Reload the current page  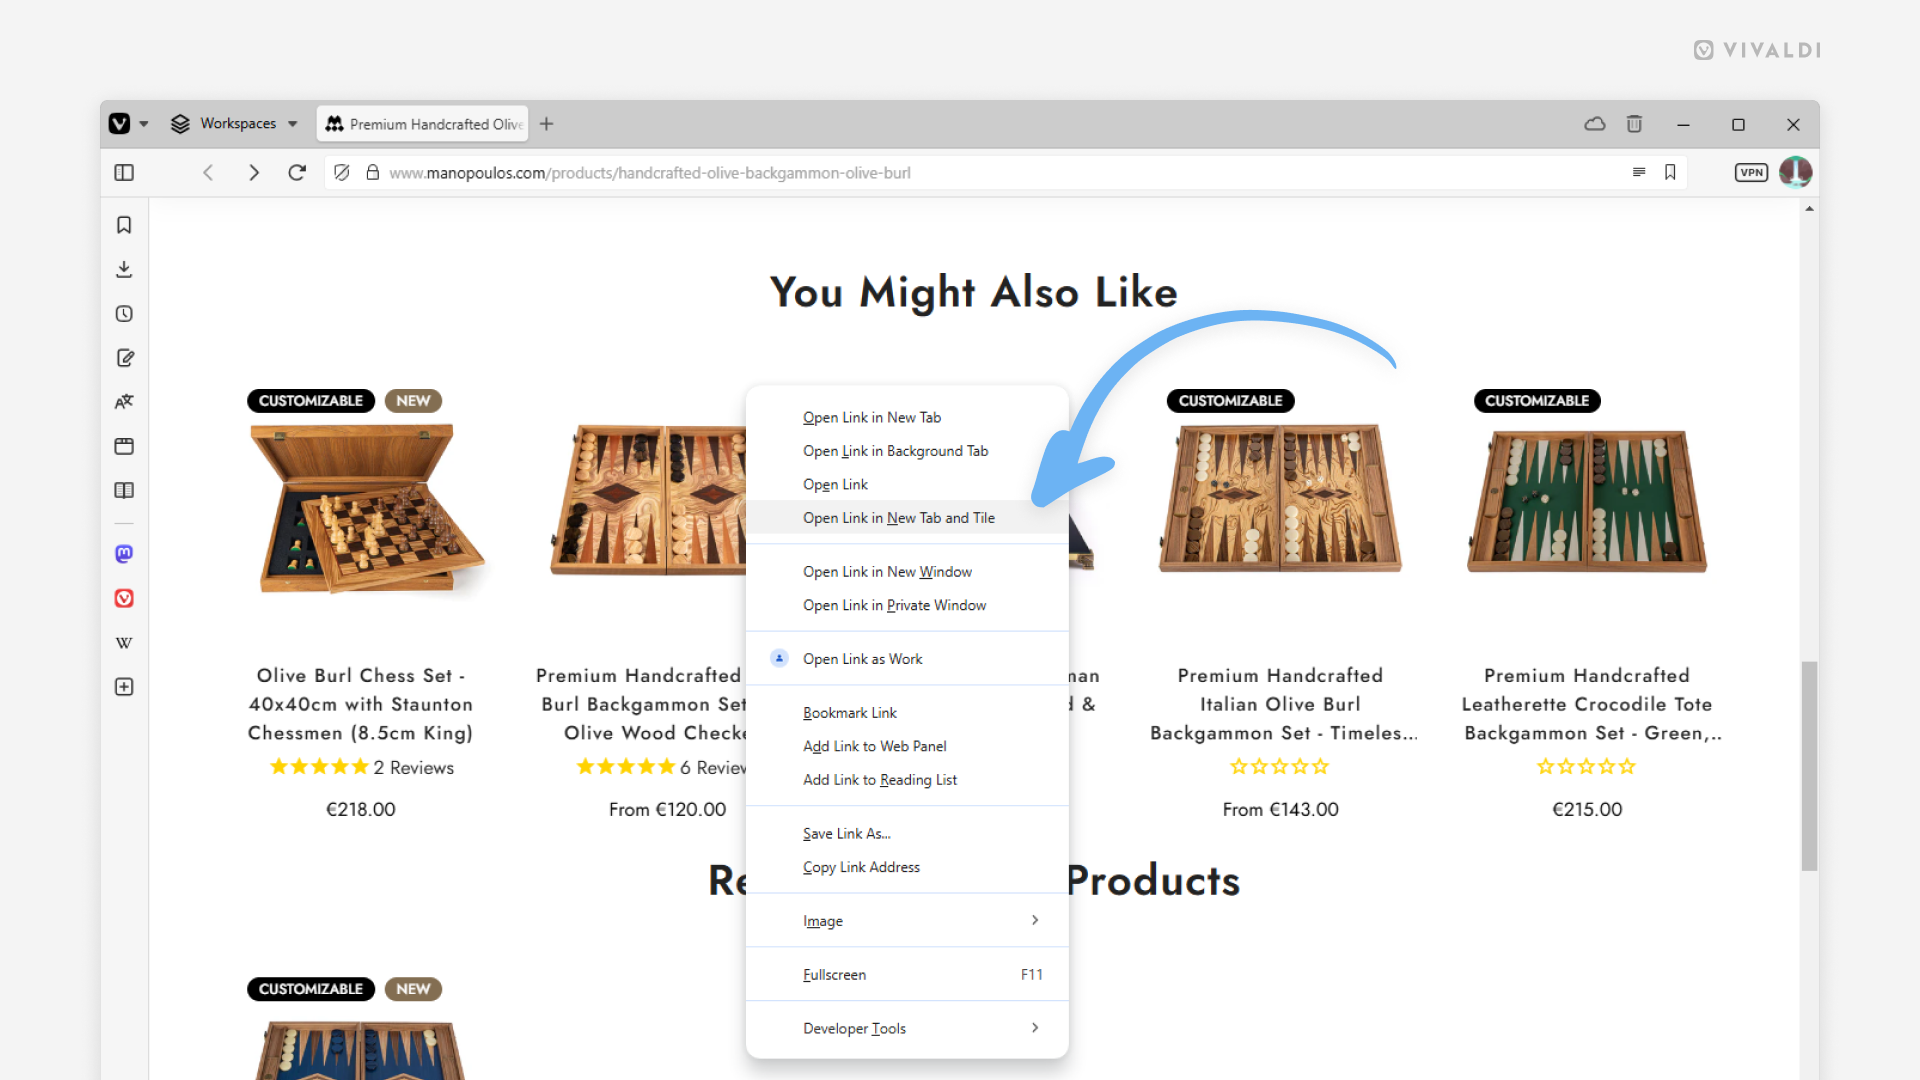(297, 173)
